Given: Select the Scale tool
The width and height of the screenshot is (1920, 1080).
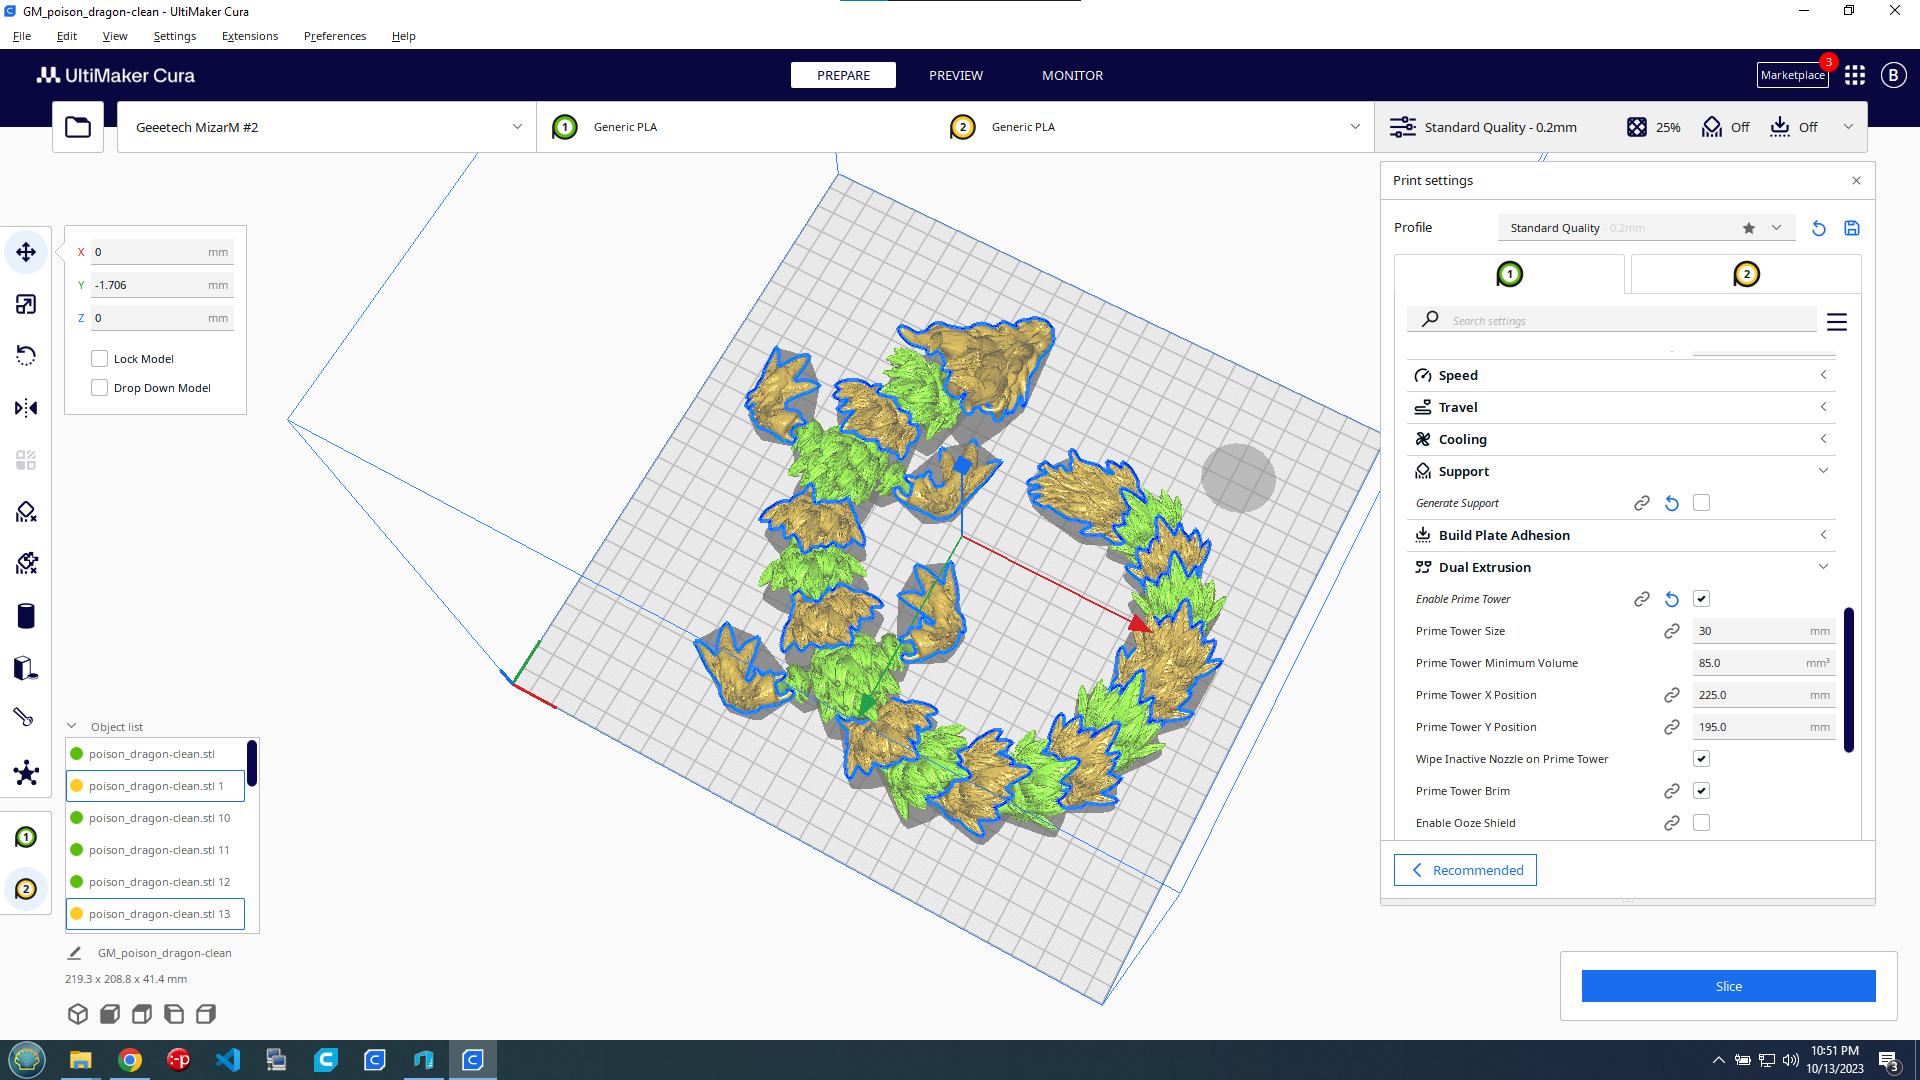Looking at the screenshot, I should [x=26, y=304].
